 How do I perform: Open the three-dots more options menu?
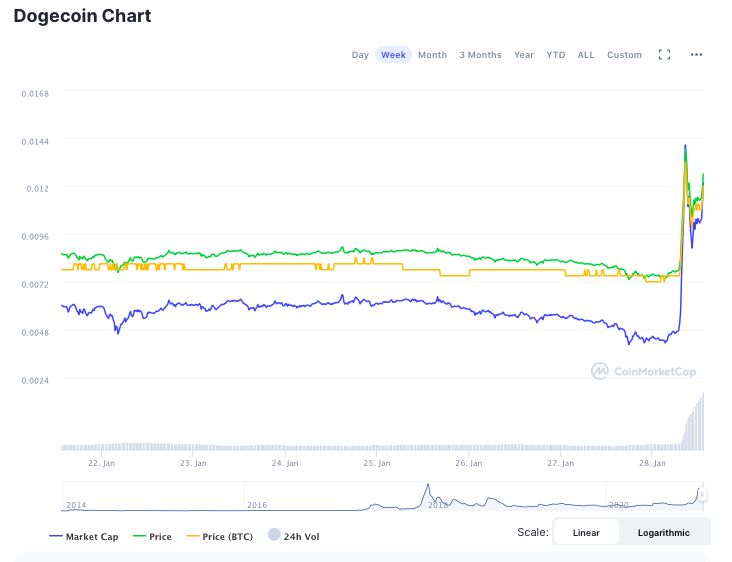click(696, 55)
